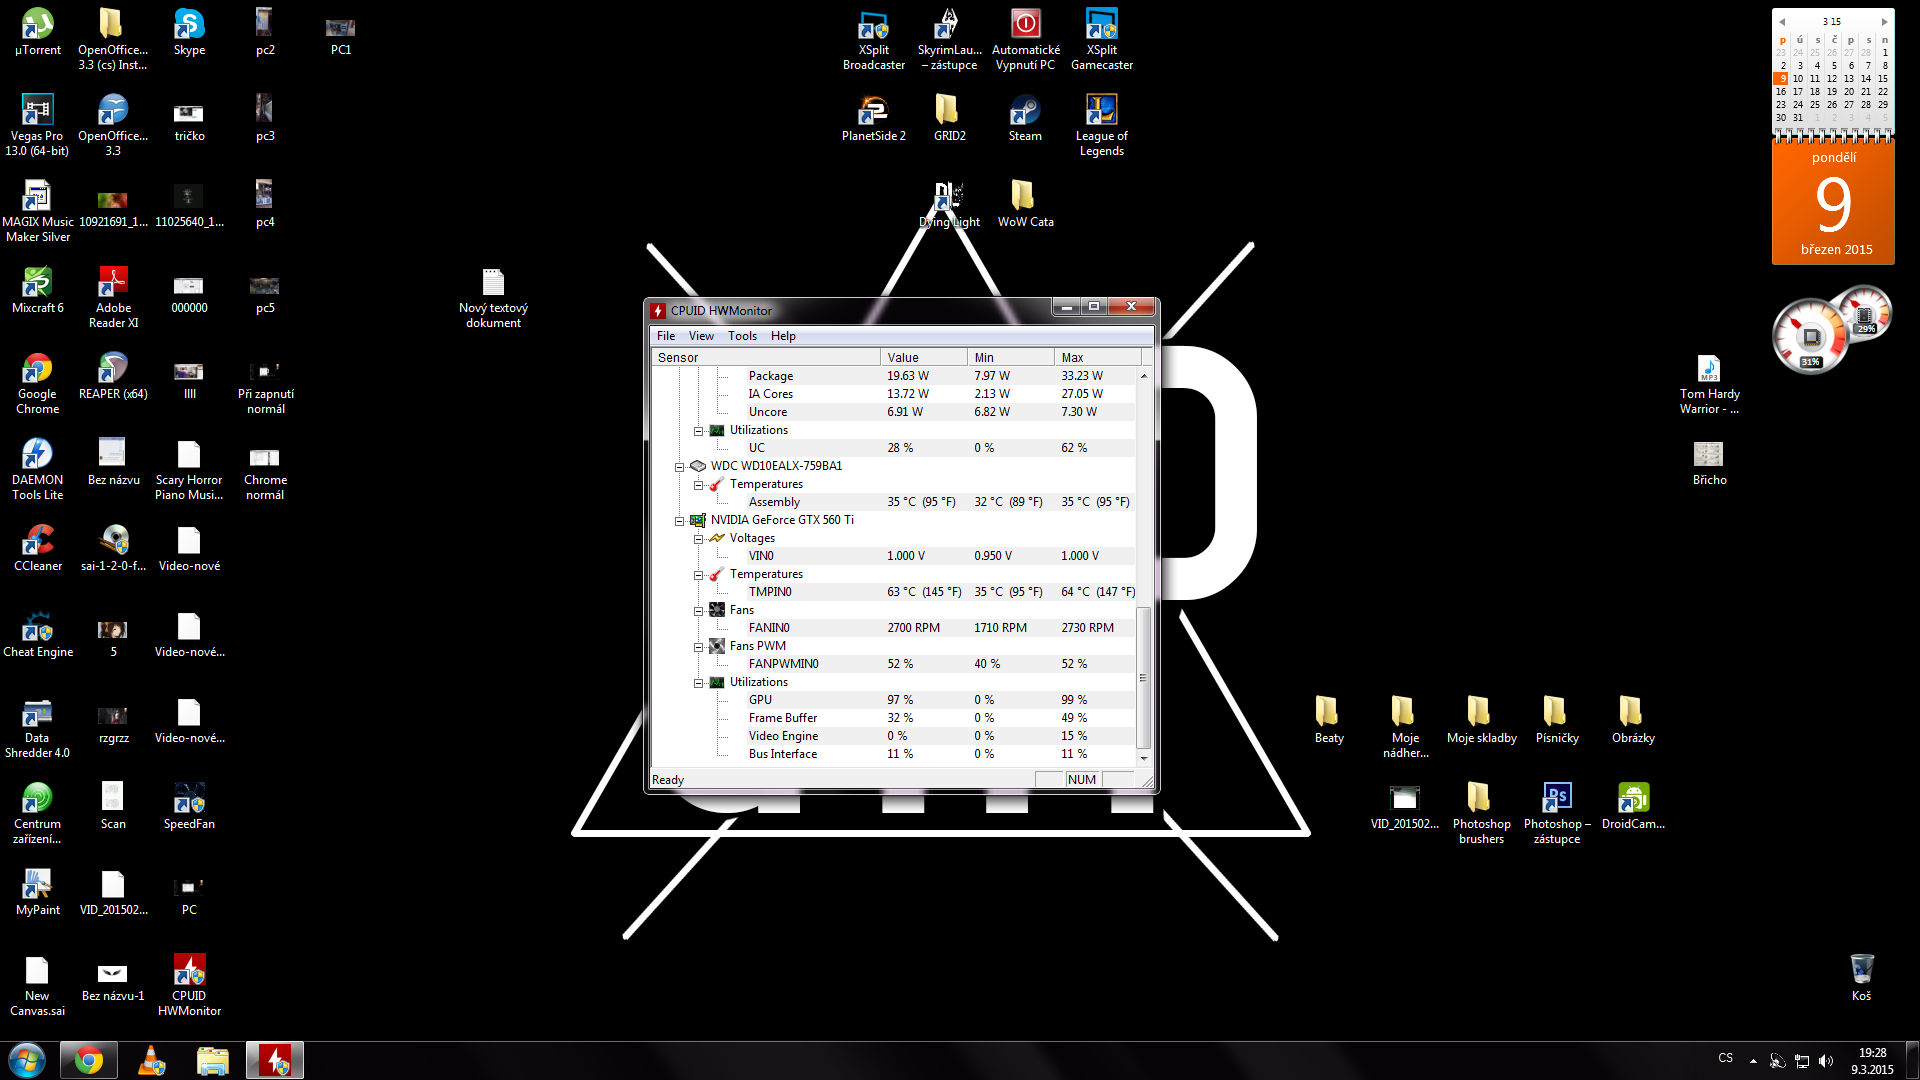Select the XSplit Gamecaster desktop icon
Viewport: 1920px width, 1080px height.
pyautogui.click(x=1101, y=38)
